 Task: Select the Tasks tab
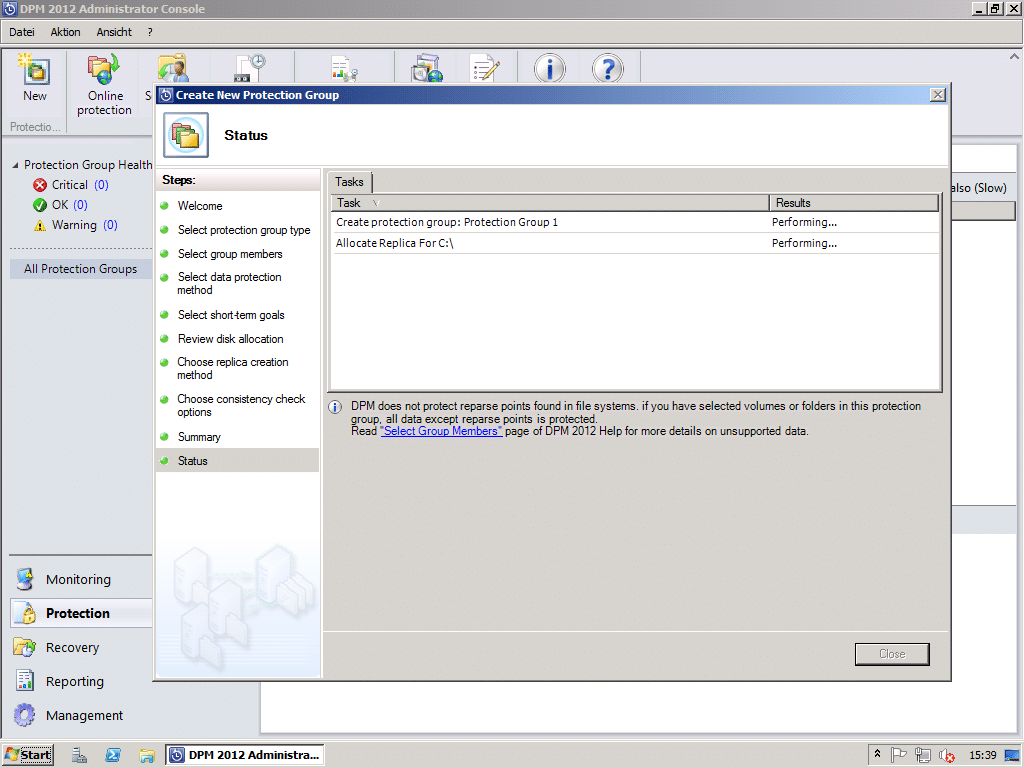click(x=349, y=182)
